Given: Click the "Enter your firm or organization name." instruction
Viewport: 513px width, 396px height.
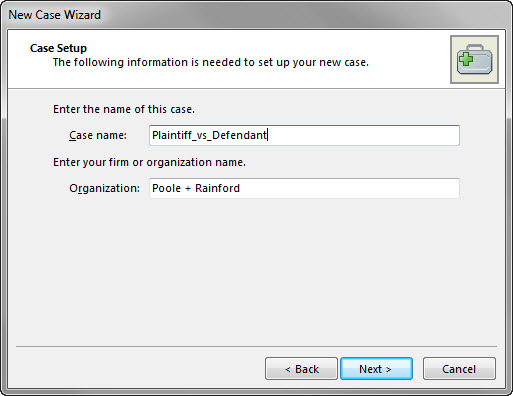Looking at the screenshot, I should [x=149, y=162].
